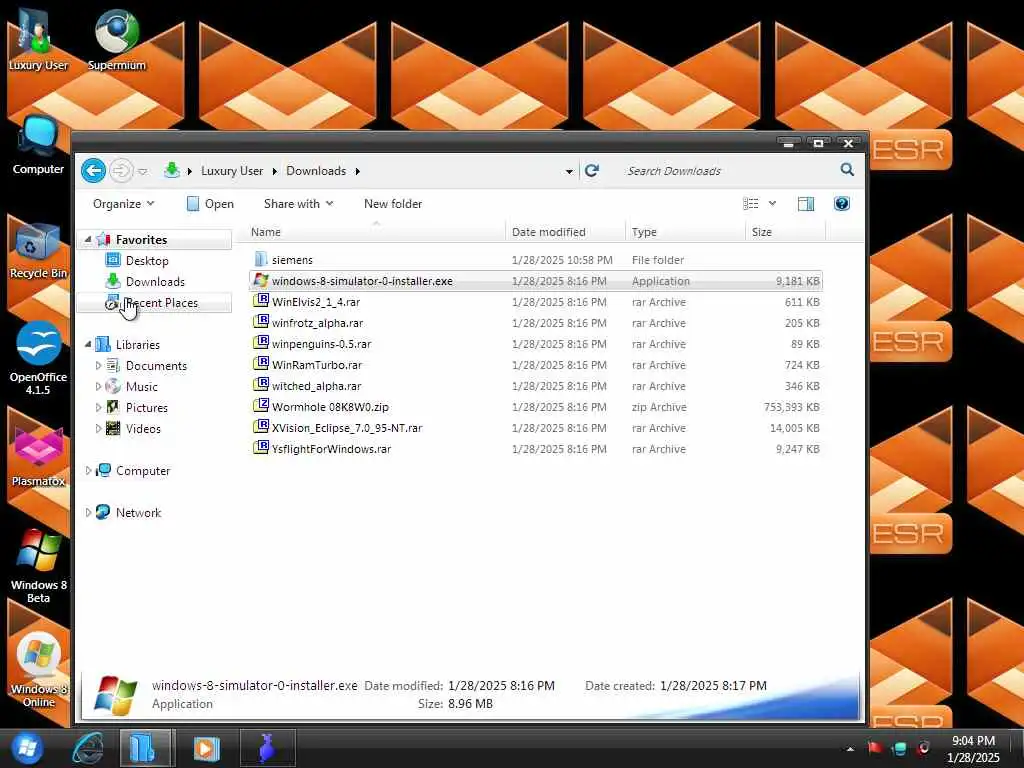Screen dimensions: 1024x768
Task: Select winfrotz_alpha.rar file
Action: [x=536, y=323]
